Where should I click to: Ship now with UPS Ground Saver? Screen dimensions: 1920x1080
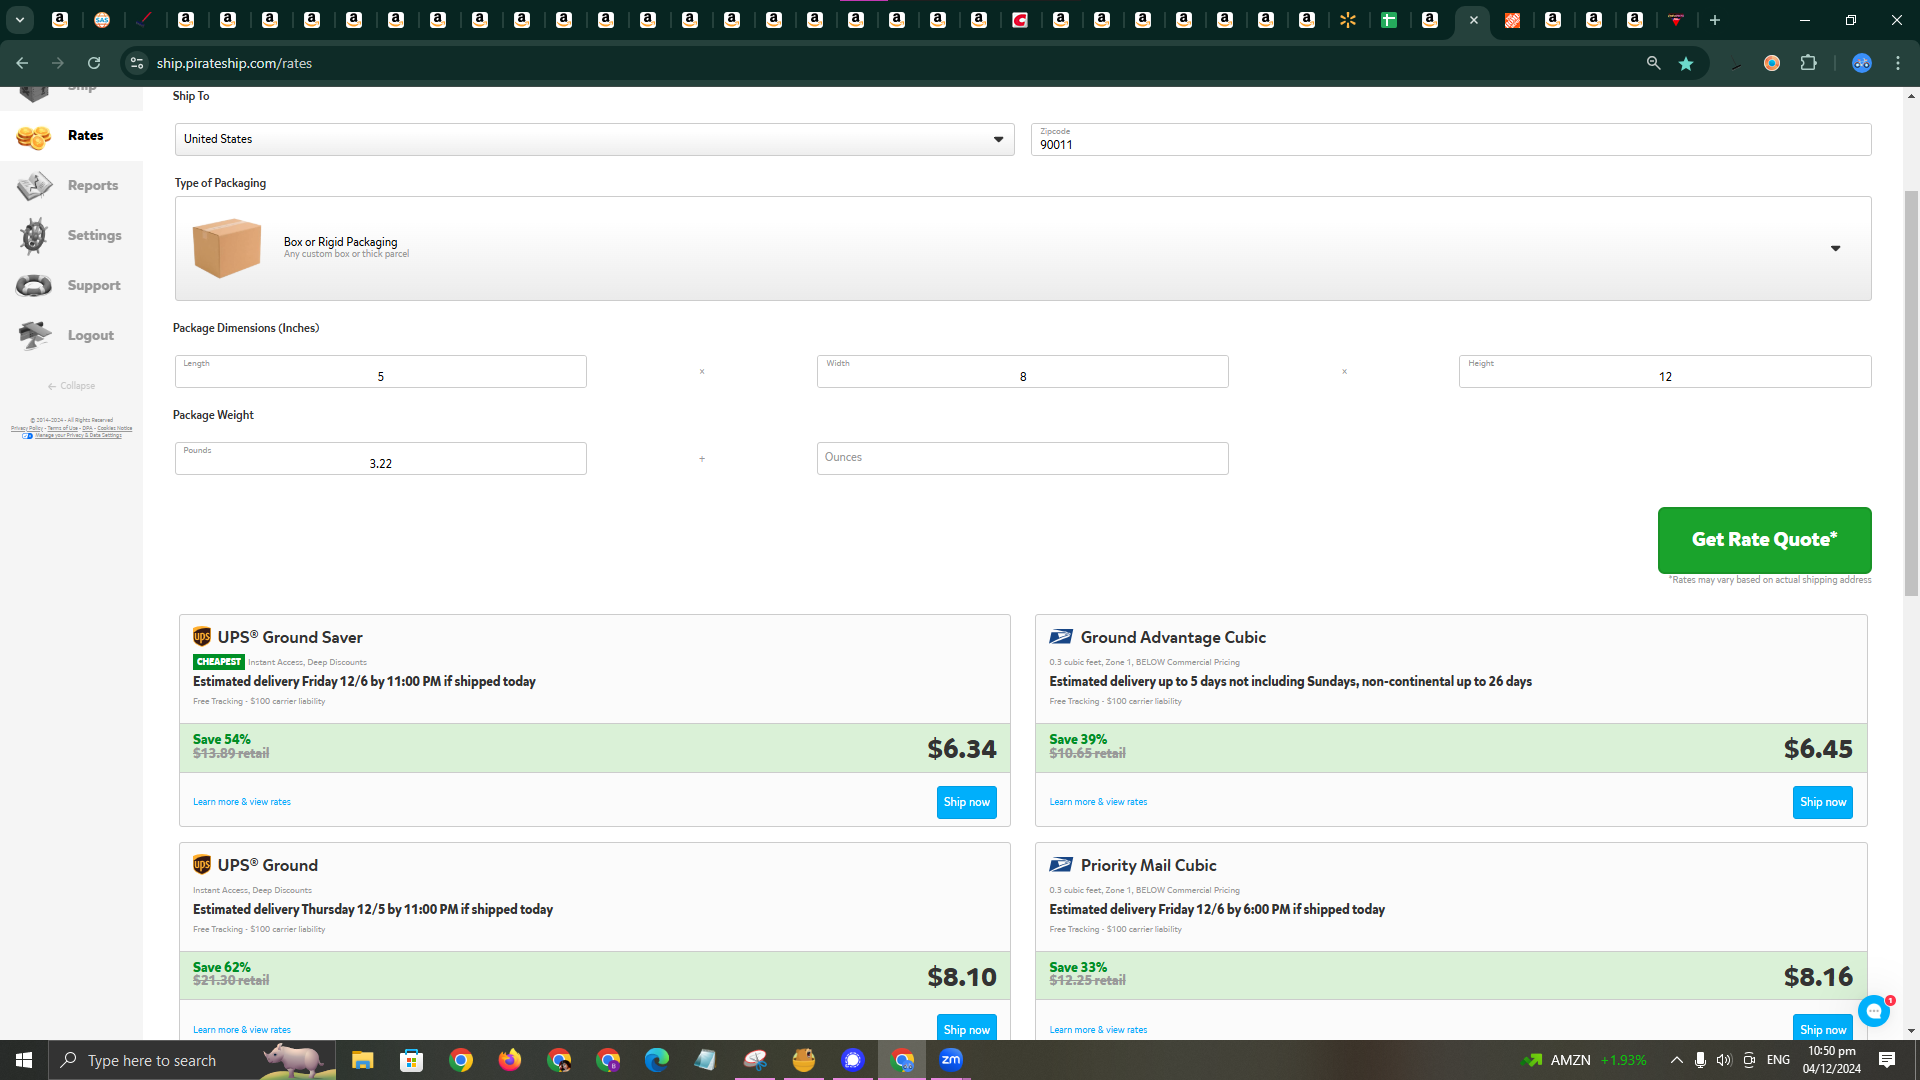point(967,802)
